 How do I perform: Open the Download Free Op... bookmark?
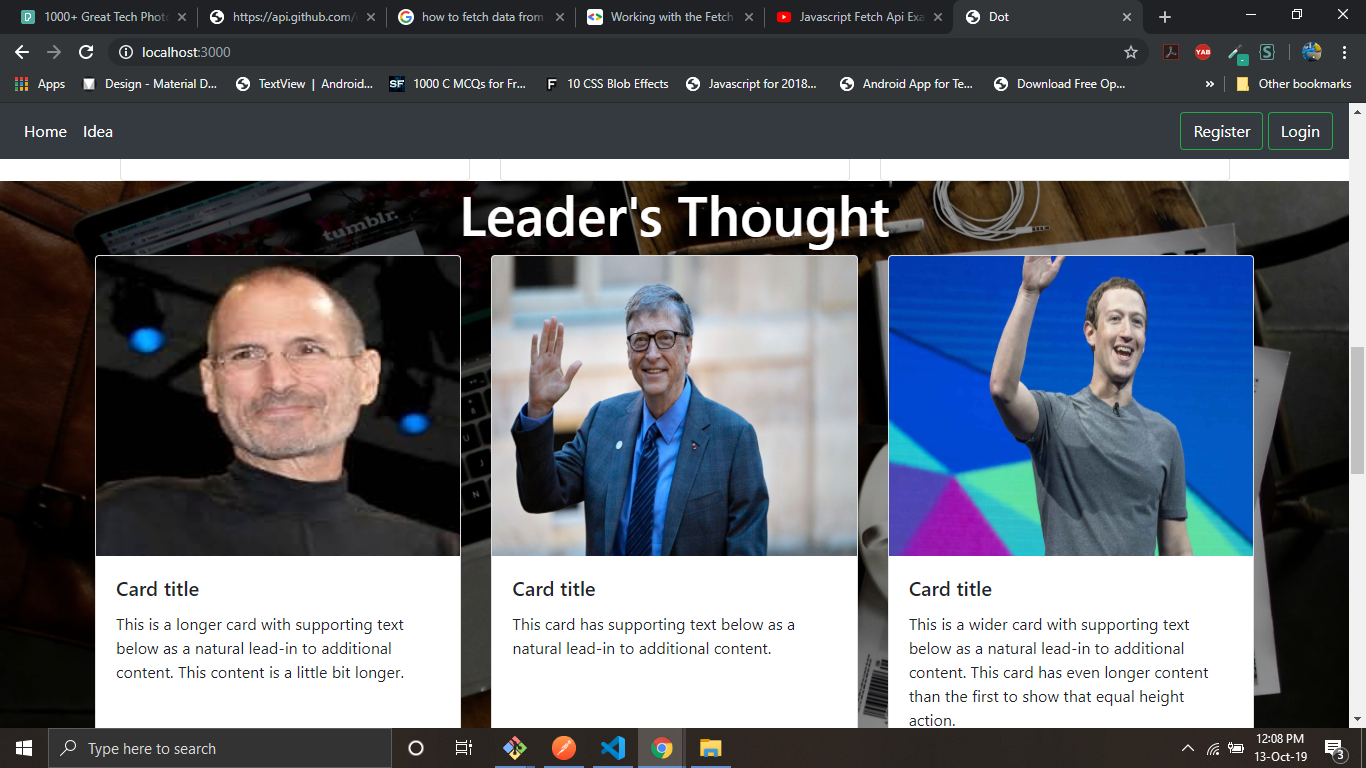1059,84
